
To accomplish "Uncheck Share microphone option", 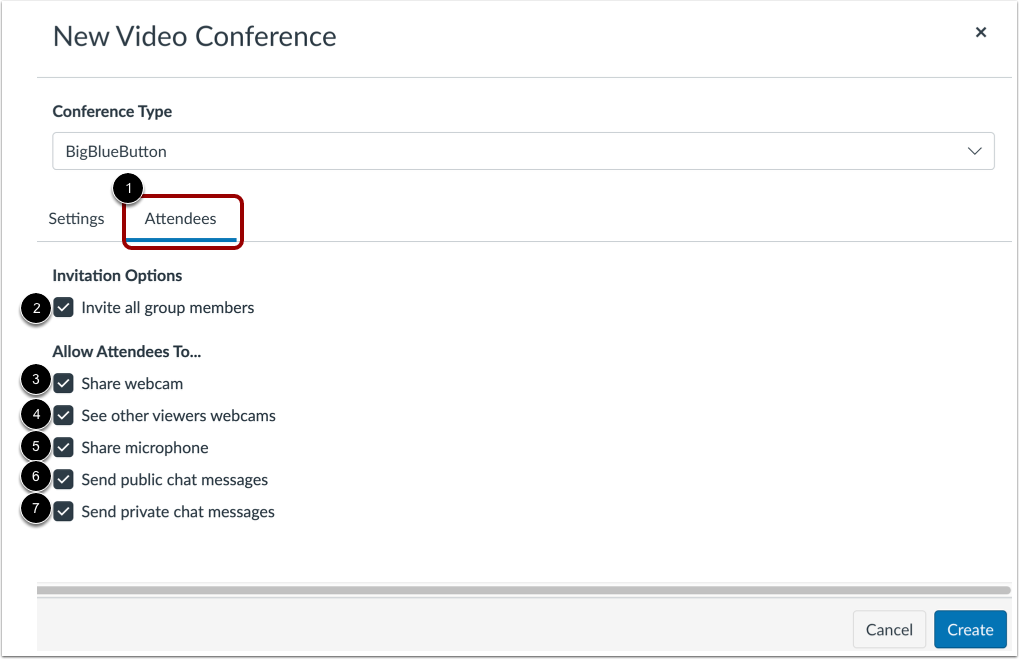I will (64, 447).
